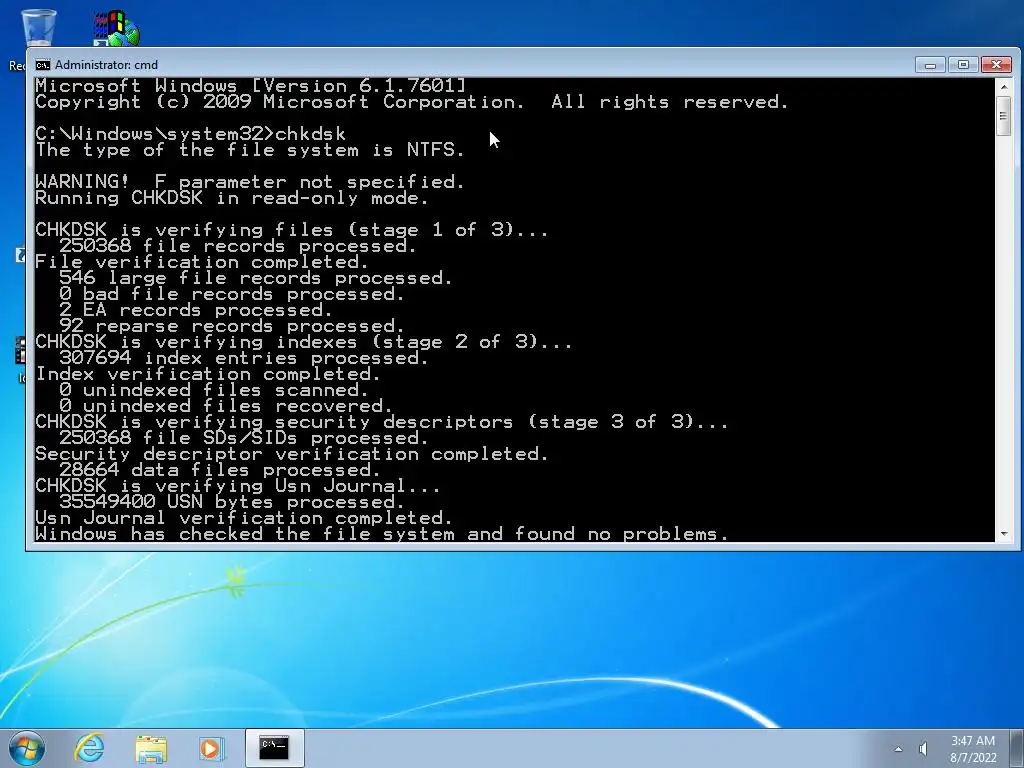Click the cmd window title bar icon

coord(43,65)
